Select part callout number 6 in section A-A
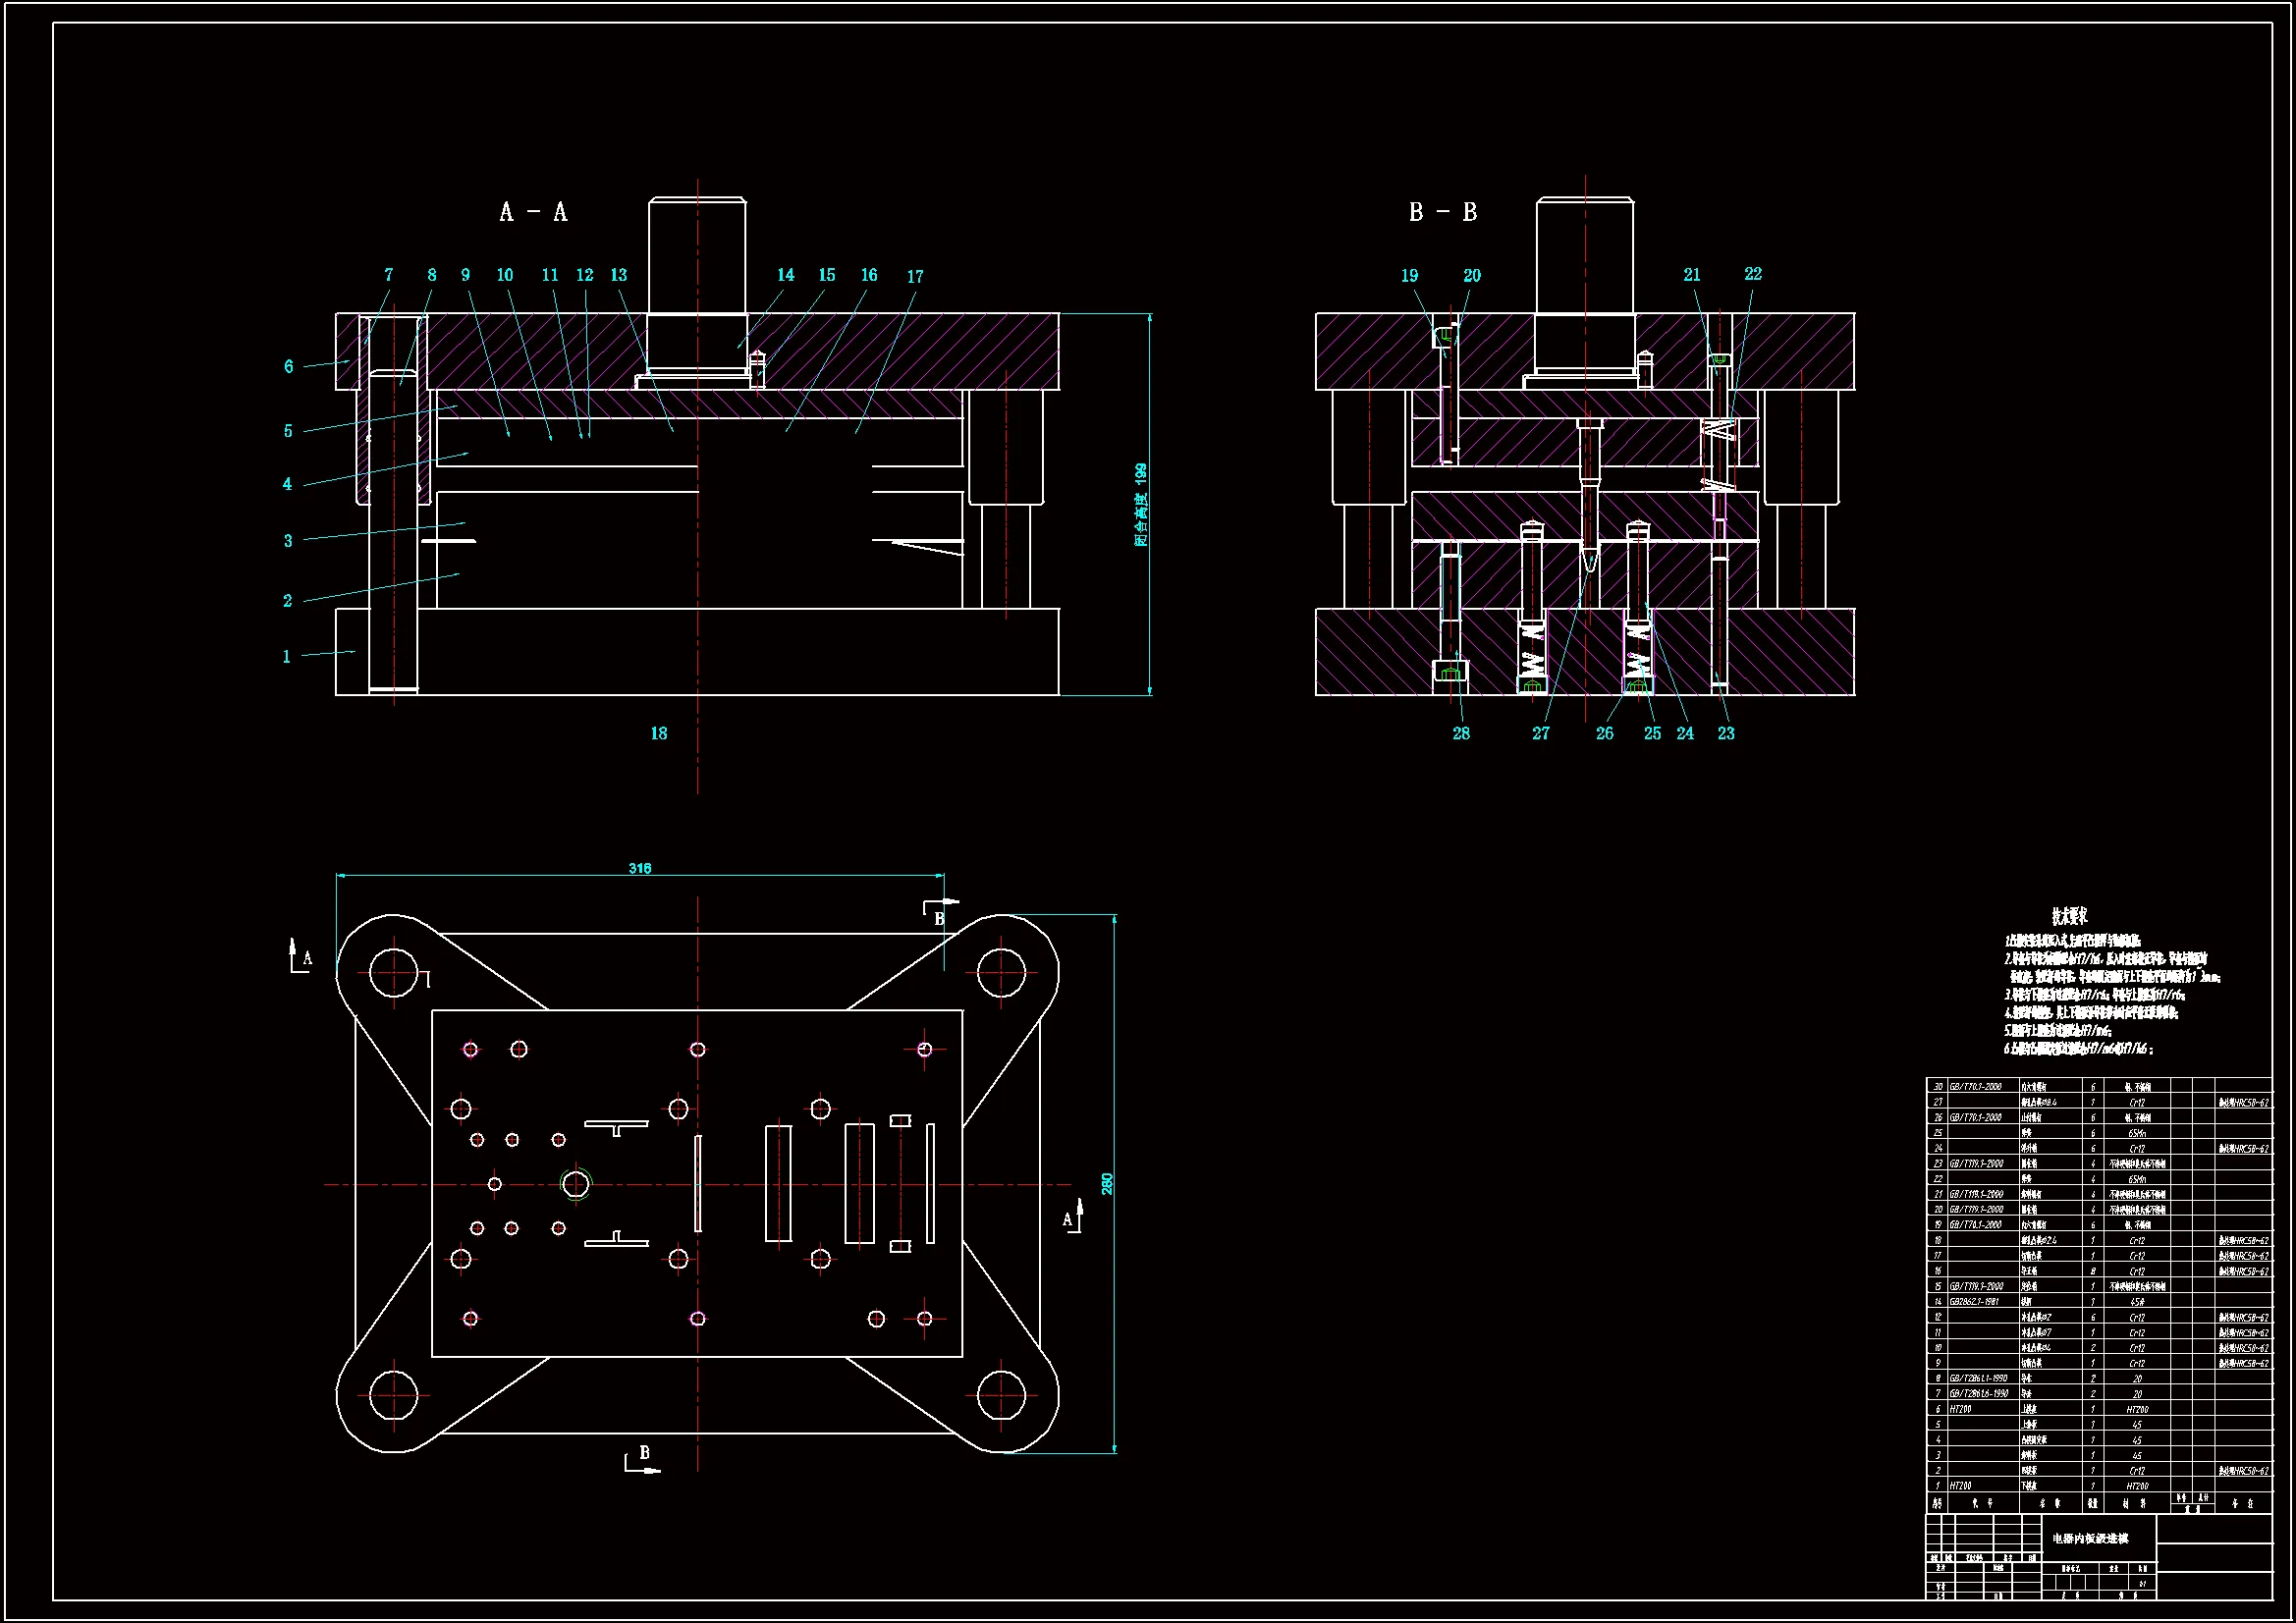 289,367
